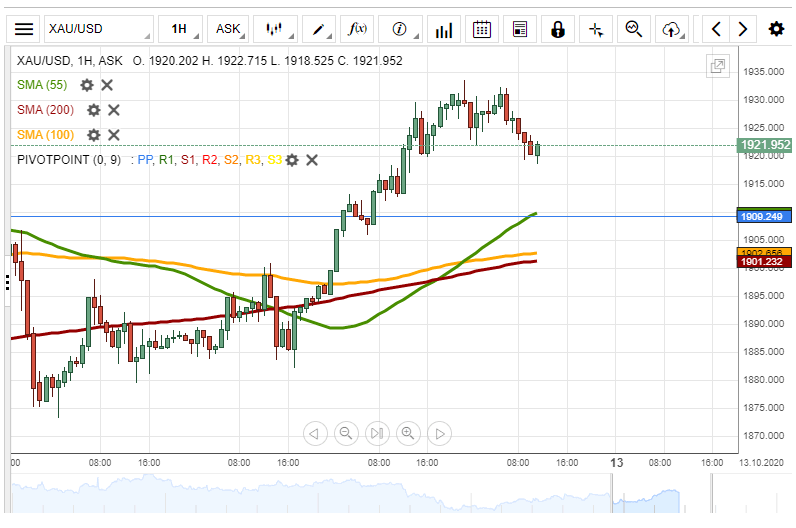The height and width of the screenshot is (528, 796).
Task: Open the hamburger main menu
Action: (24, 29)
